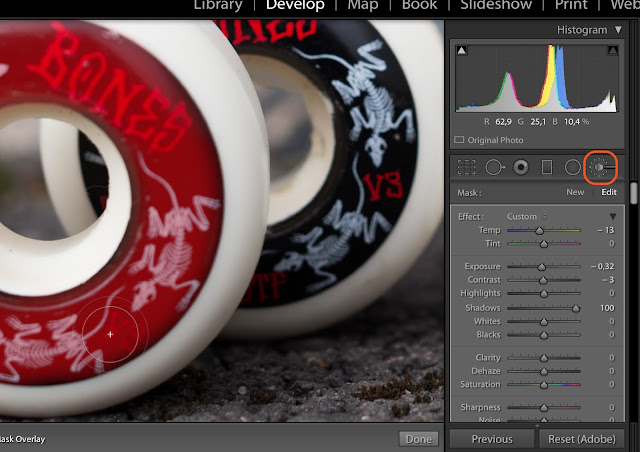Open the Slideshow module
This screenshot has height=452, width=640.
coord(496,5)
